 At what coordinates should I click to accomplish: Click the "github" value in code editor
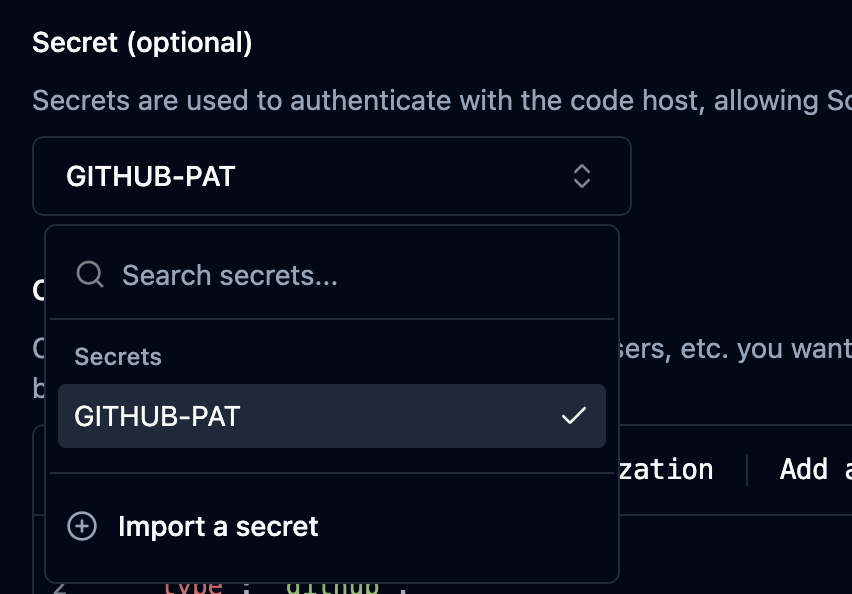[335, 586]
